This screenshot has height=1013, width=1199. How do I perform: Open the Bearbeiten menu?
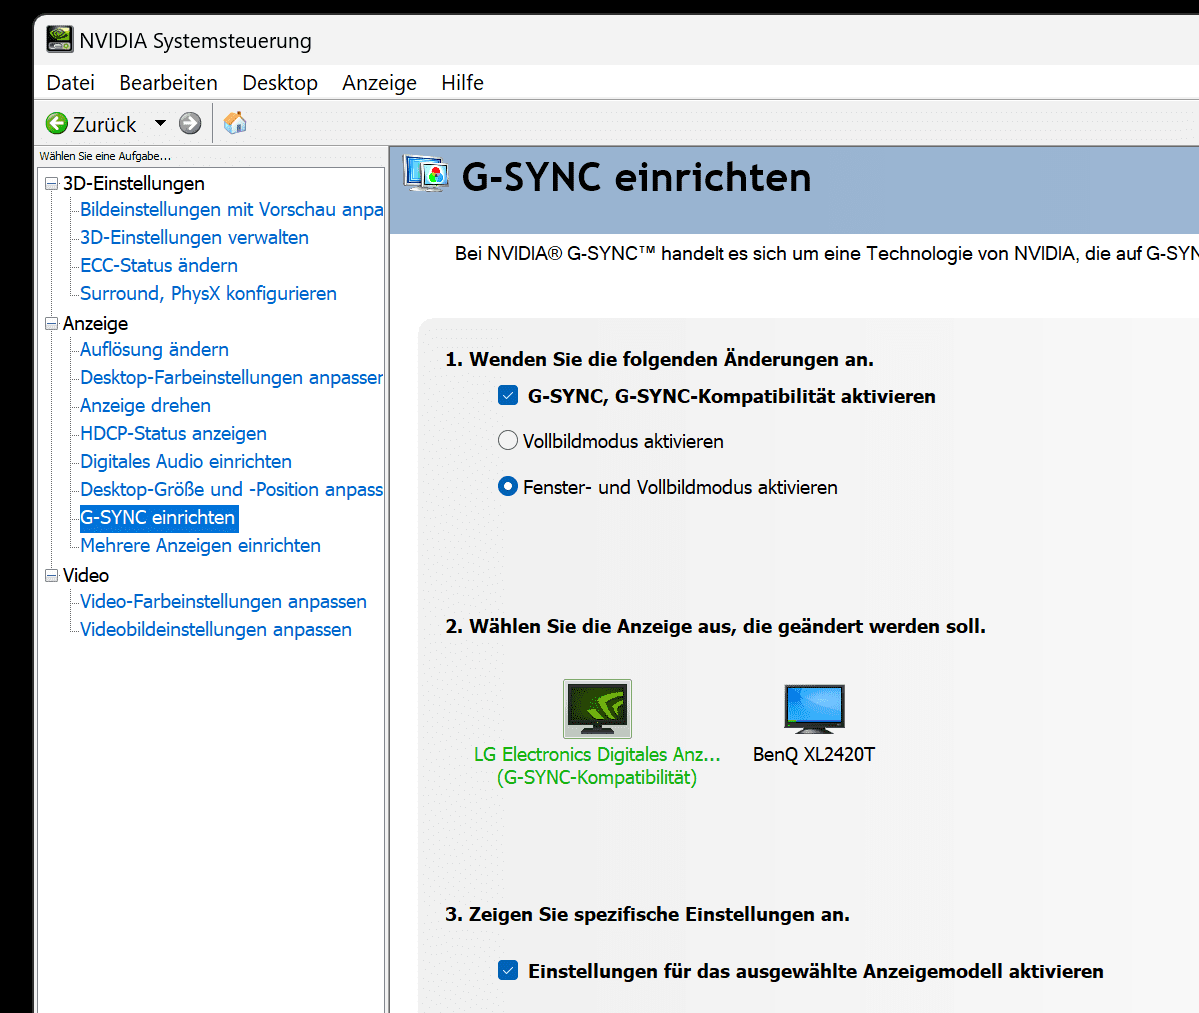coord(168,83)
